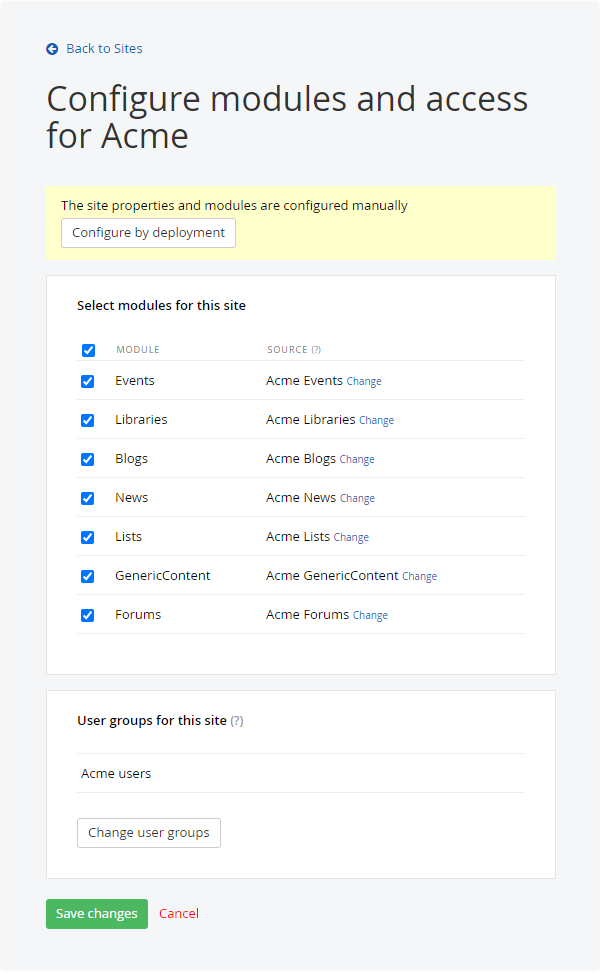
Task: Click the help (?) icon beside User groups
Action: tap(237, 721)
